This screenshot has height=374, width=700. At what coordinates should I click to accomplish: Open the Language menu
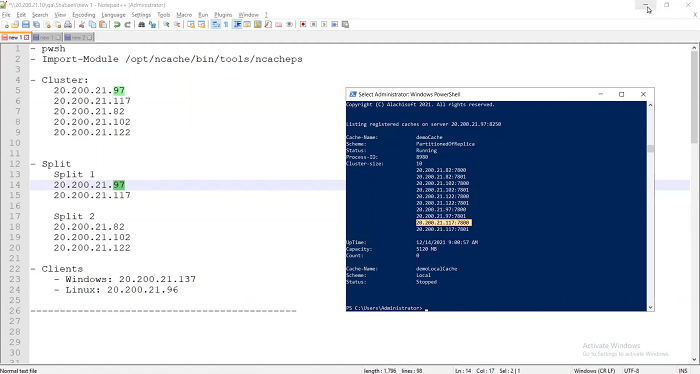[x=113, y=15]
